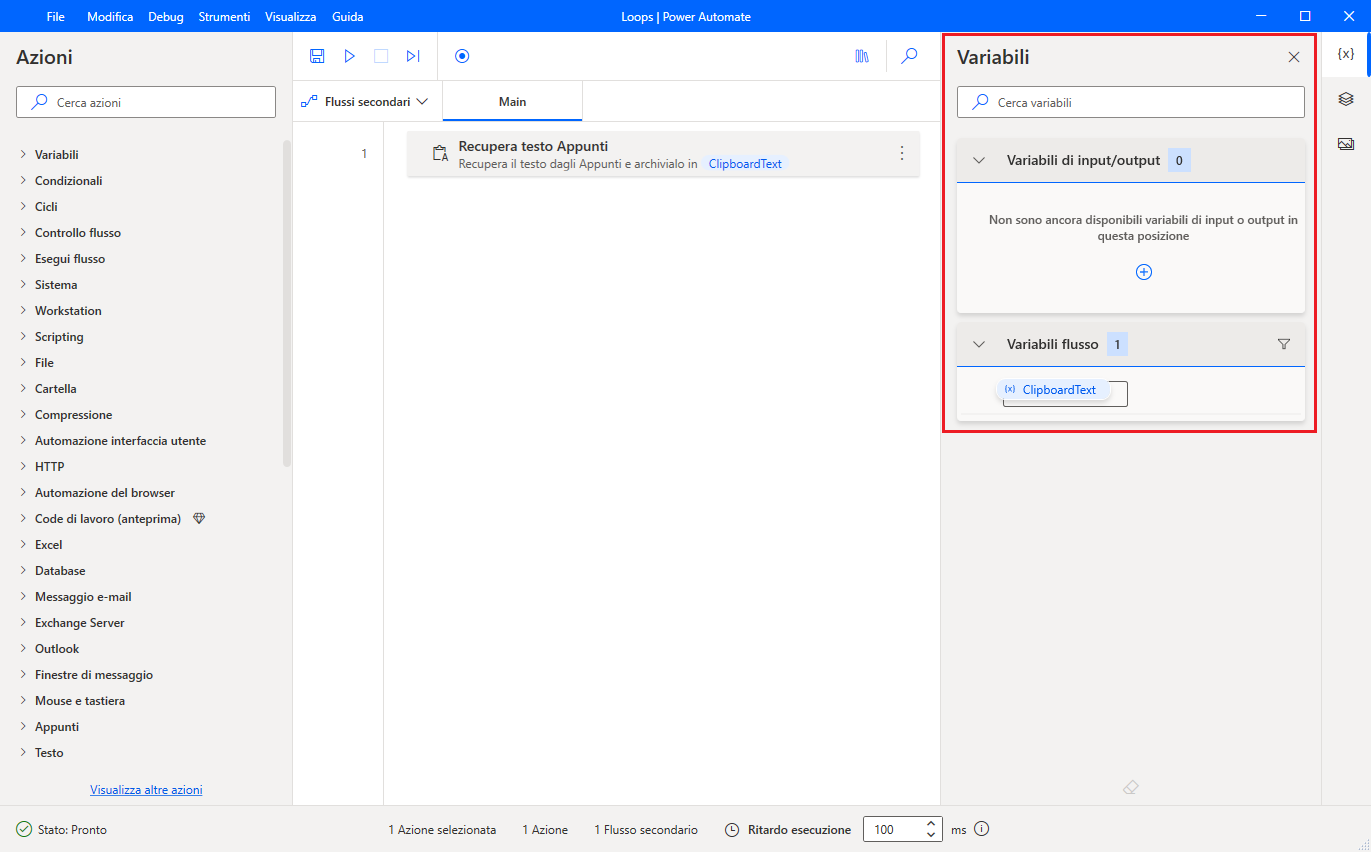
Task: Open the Immagini pane icon
Action: [x=1346, y=143]
